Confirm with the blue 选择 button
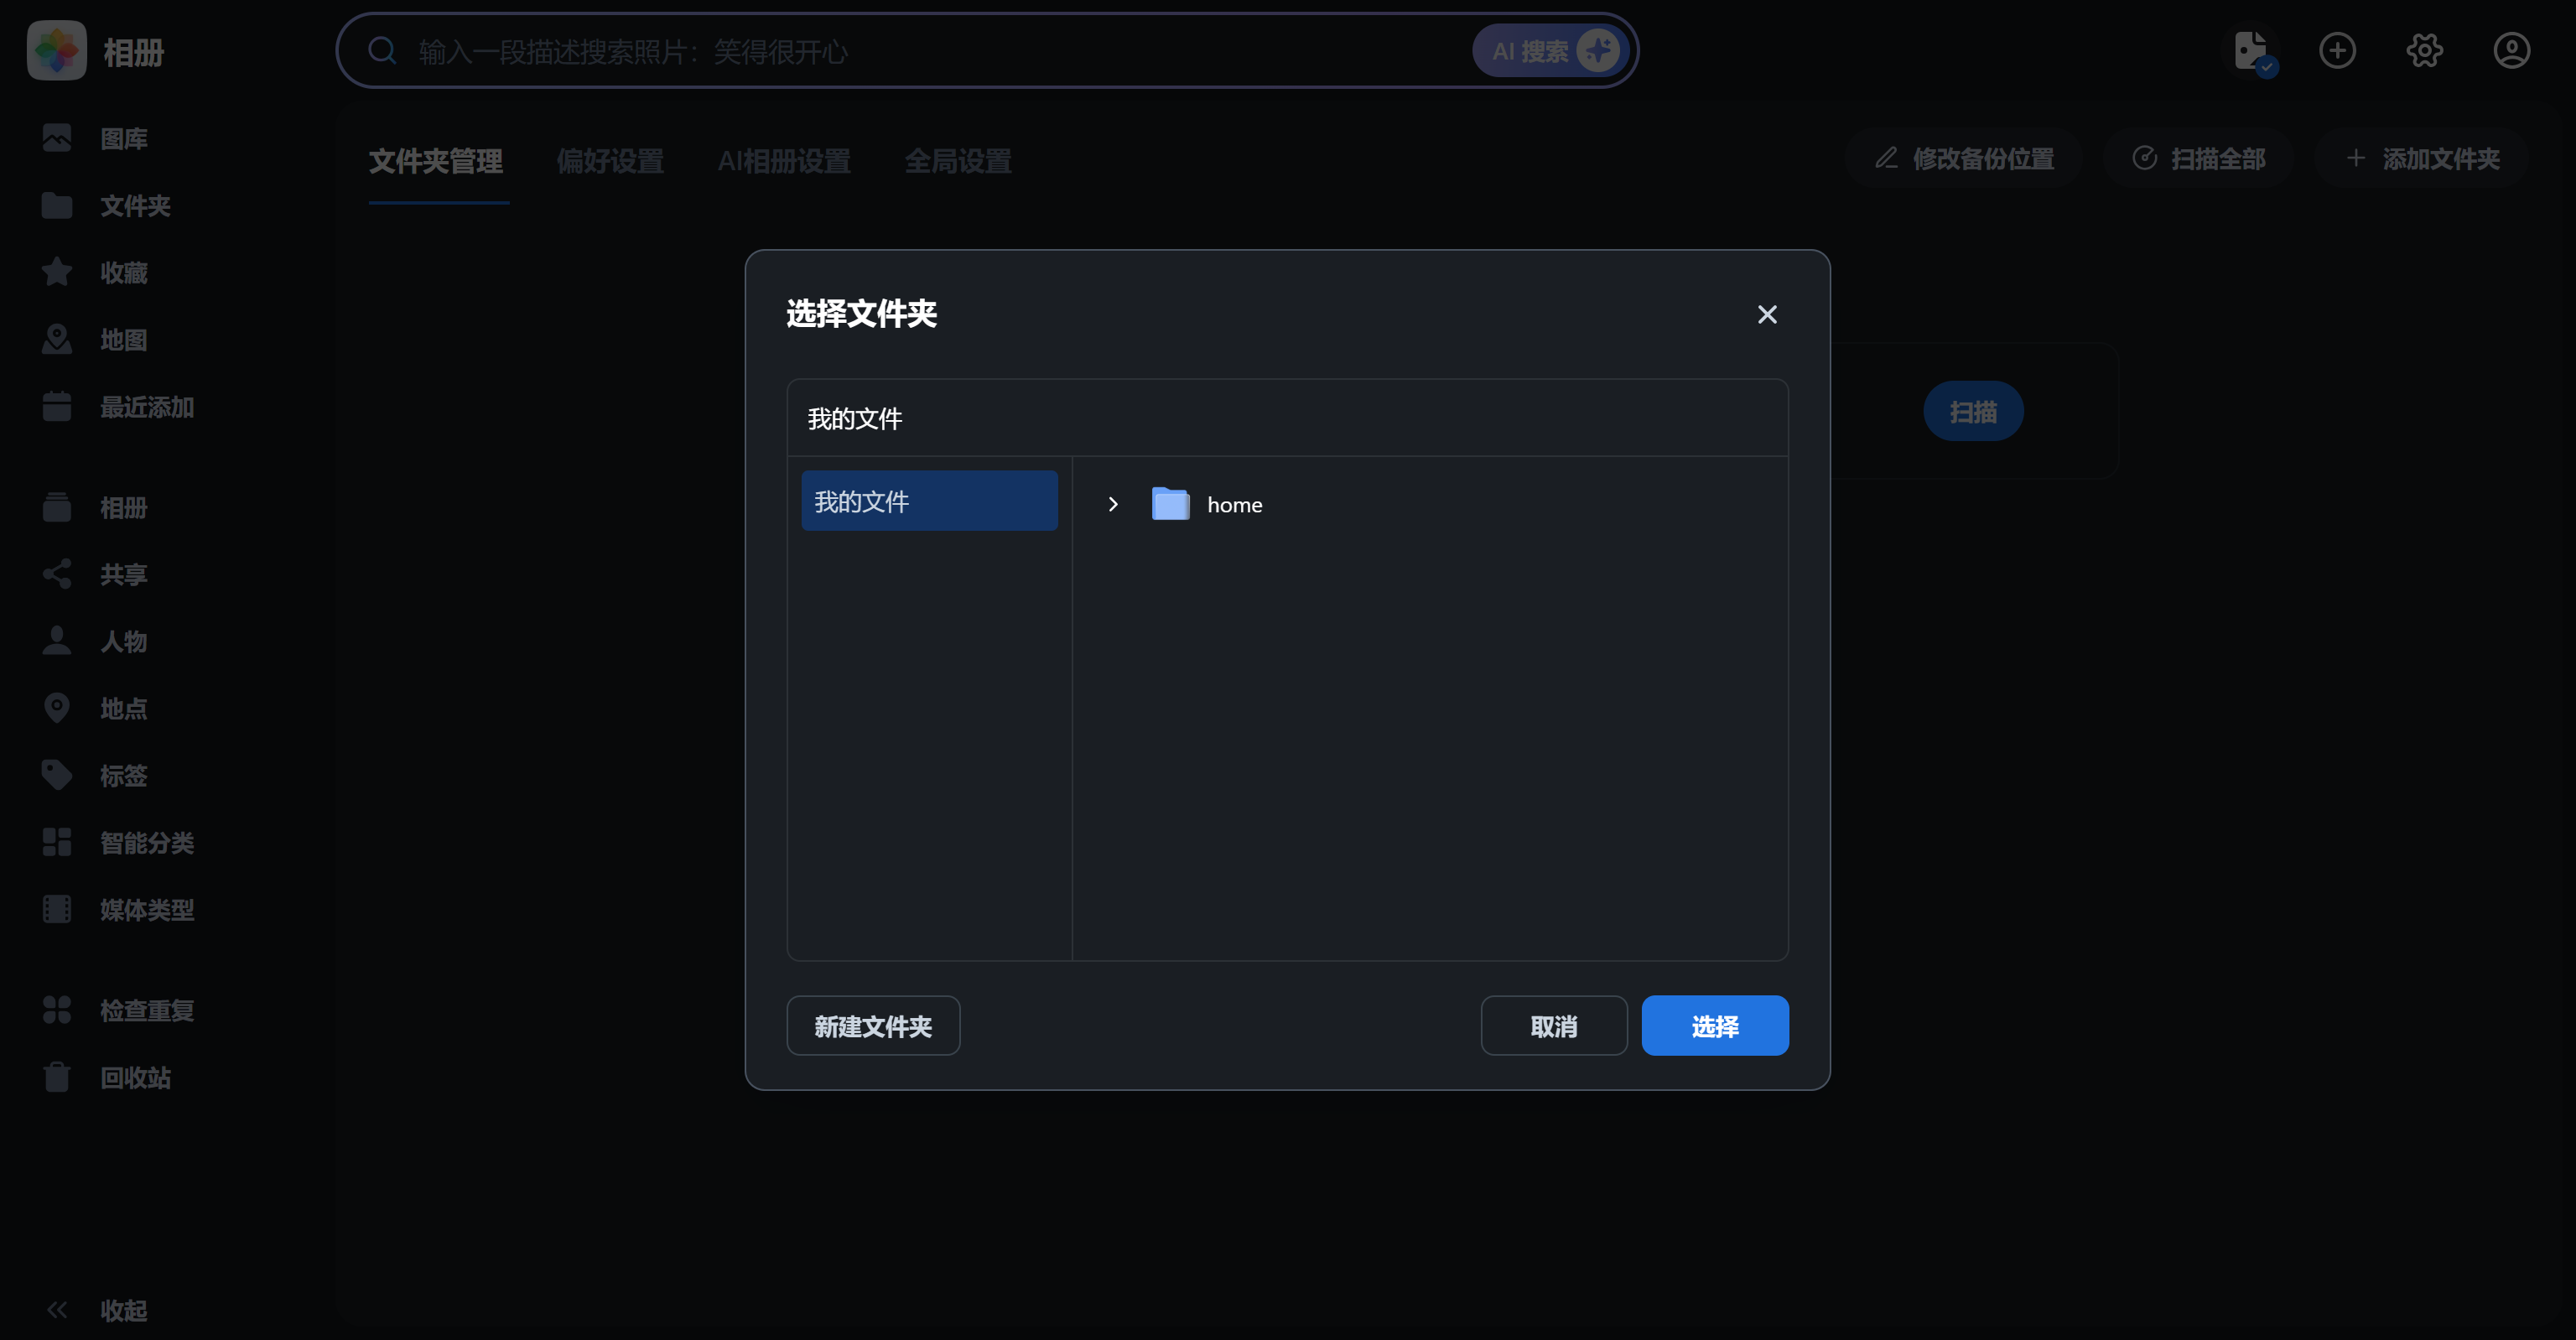The width and height of the screenshot is (2576, 1340). point(1714,1025)
